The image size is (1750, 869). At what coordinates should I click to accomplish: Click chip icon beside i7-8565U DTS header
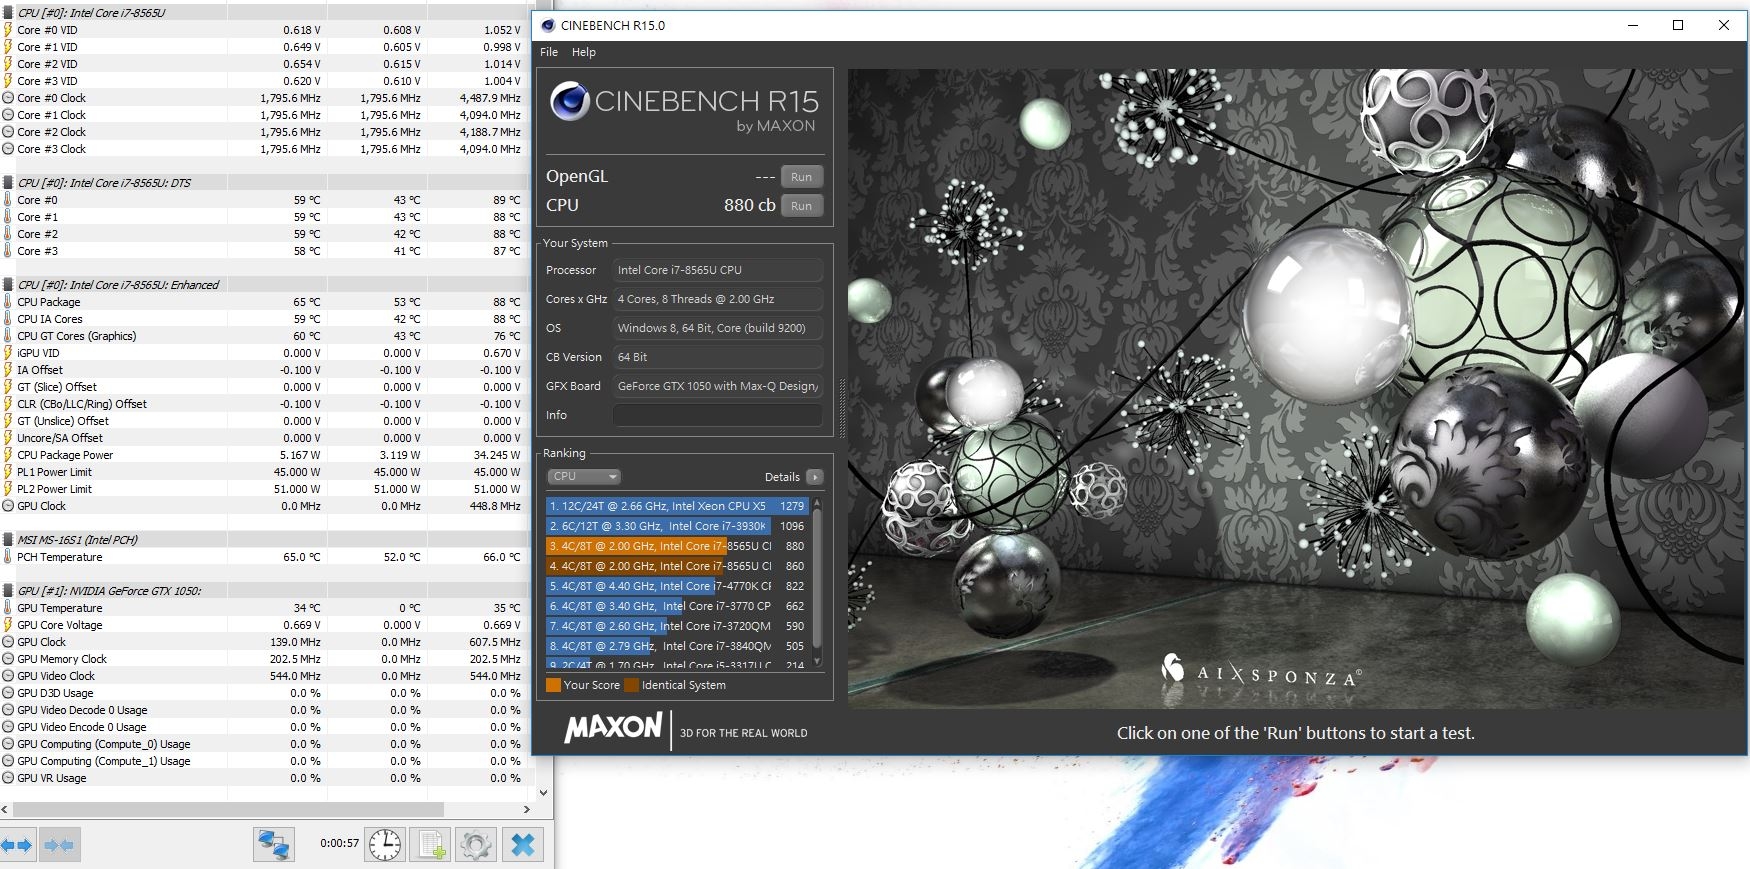pos(8,183)
